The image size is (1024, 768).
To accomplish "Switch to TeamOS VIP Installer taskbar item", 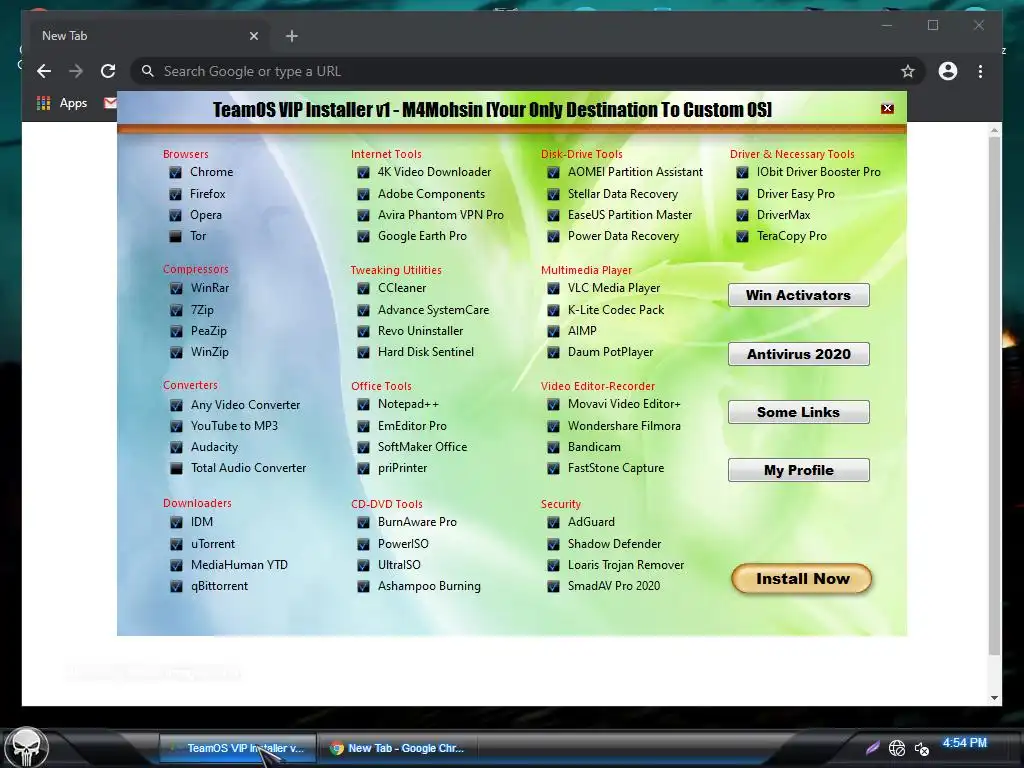I will tap(238, 748).
